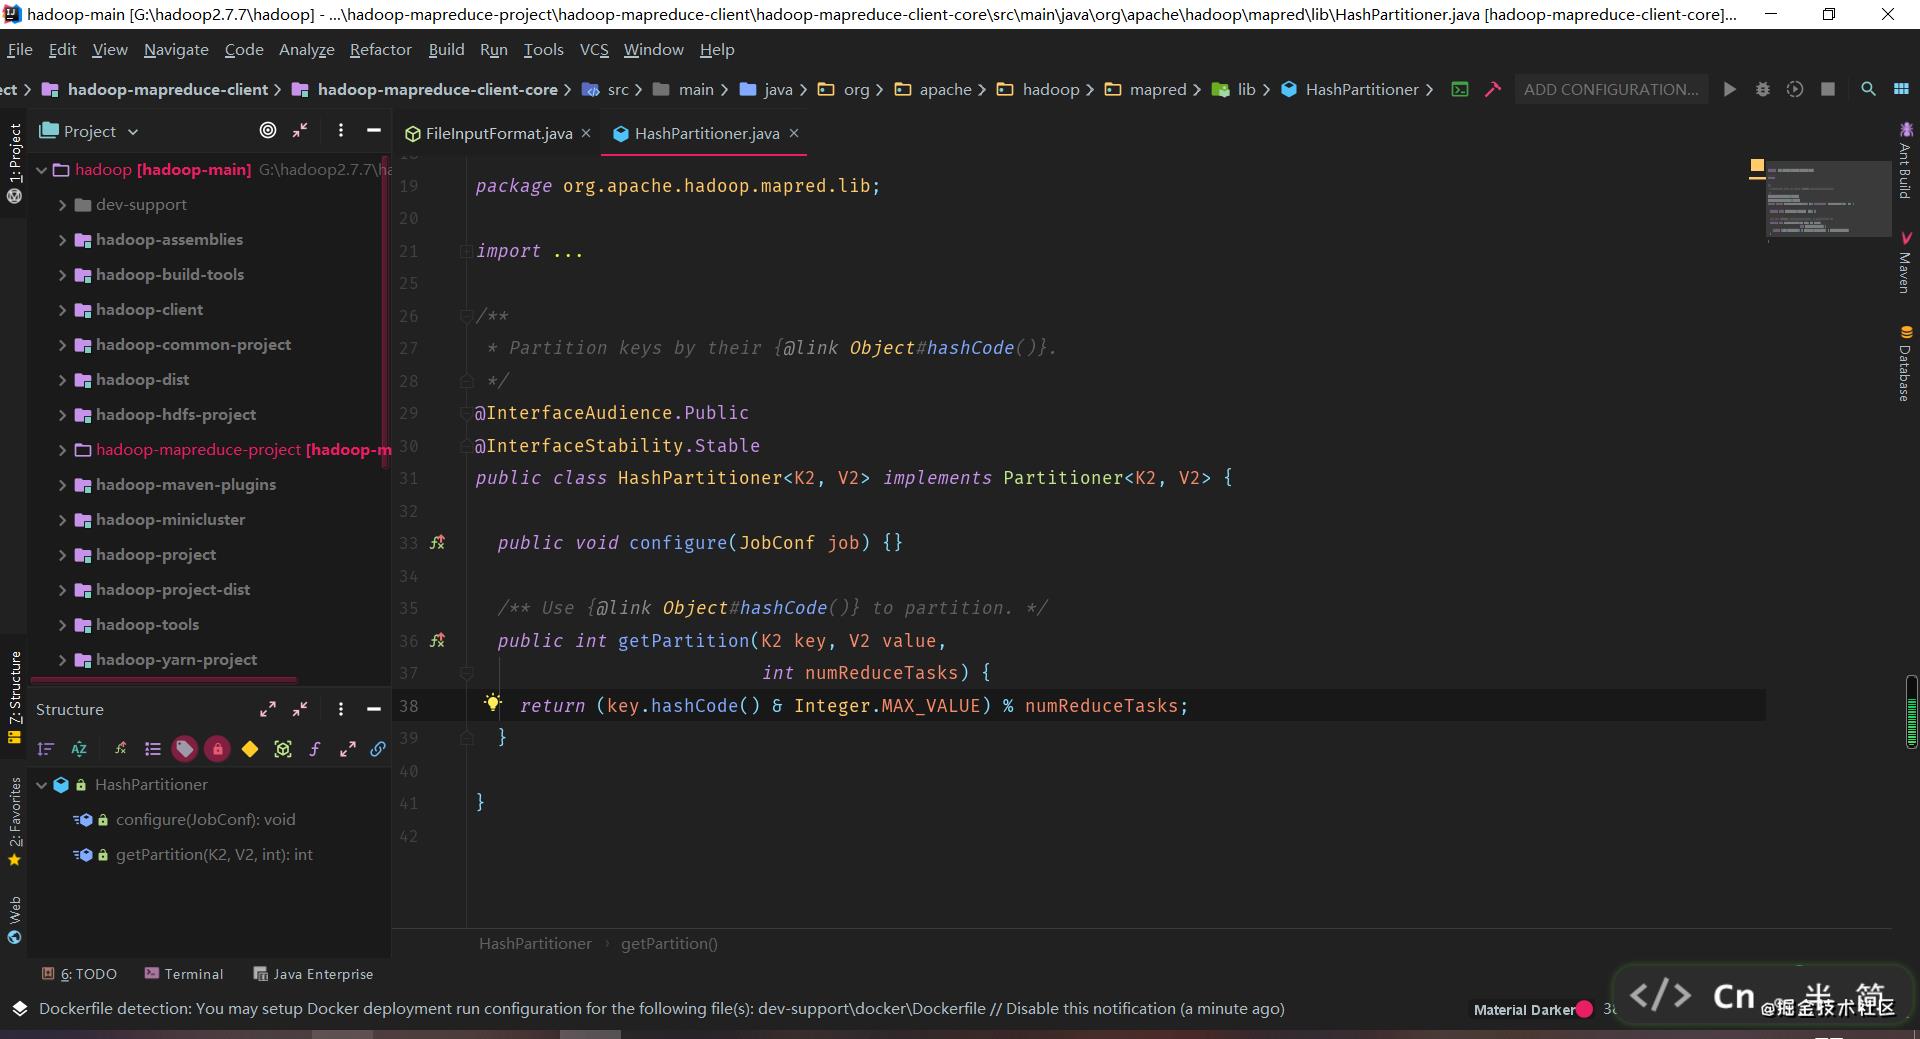Click the Windows layout icon at top right
Image resolution: width=1920 pixels, height=1039 pixels.
point(1901,89)
